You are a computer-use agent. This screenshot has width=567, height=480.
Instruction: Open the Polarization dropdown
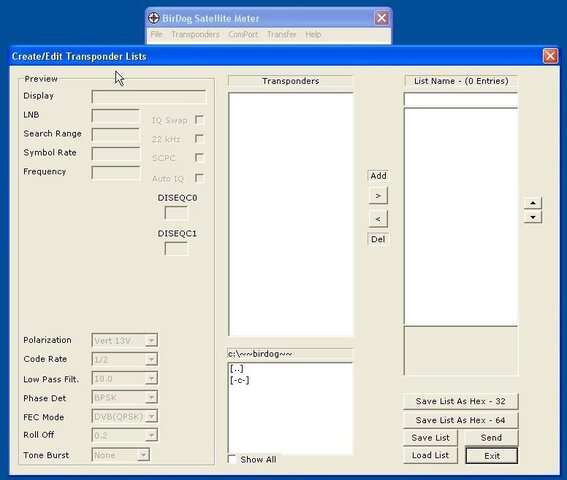151,340
